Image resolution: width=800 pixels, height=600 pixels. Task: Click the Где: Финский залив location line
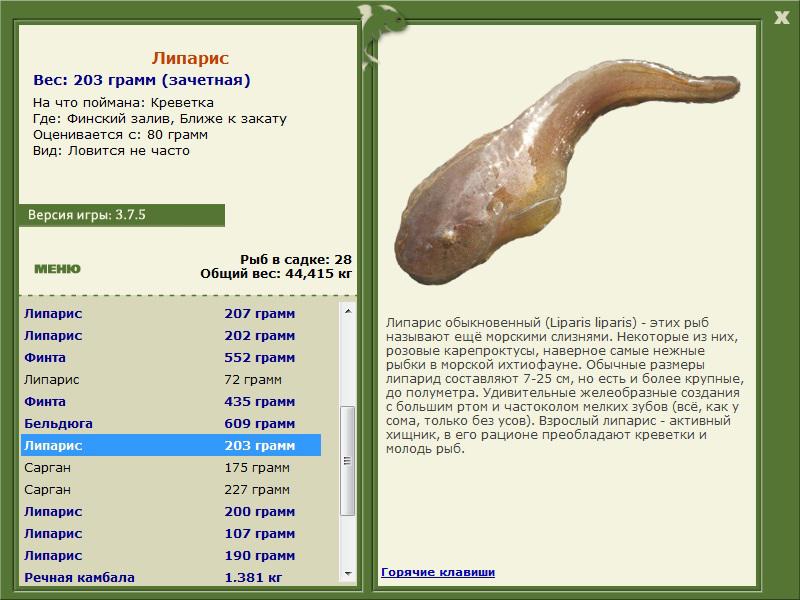click(x=160, y=118)
